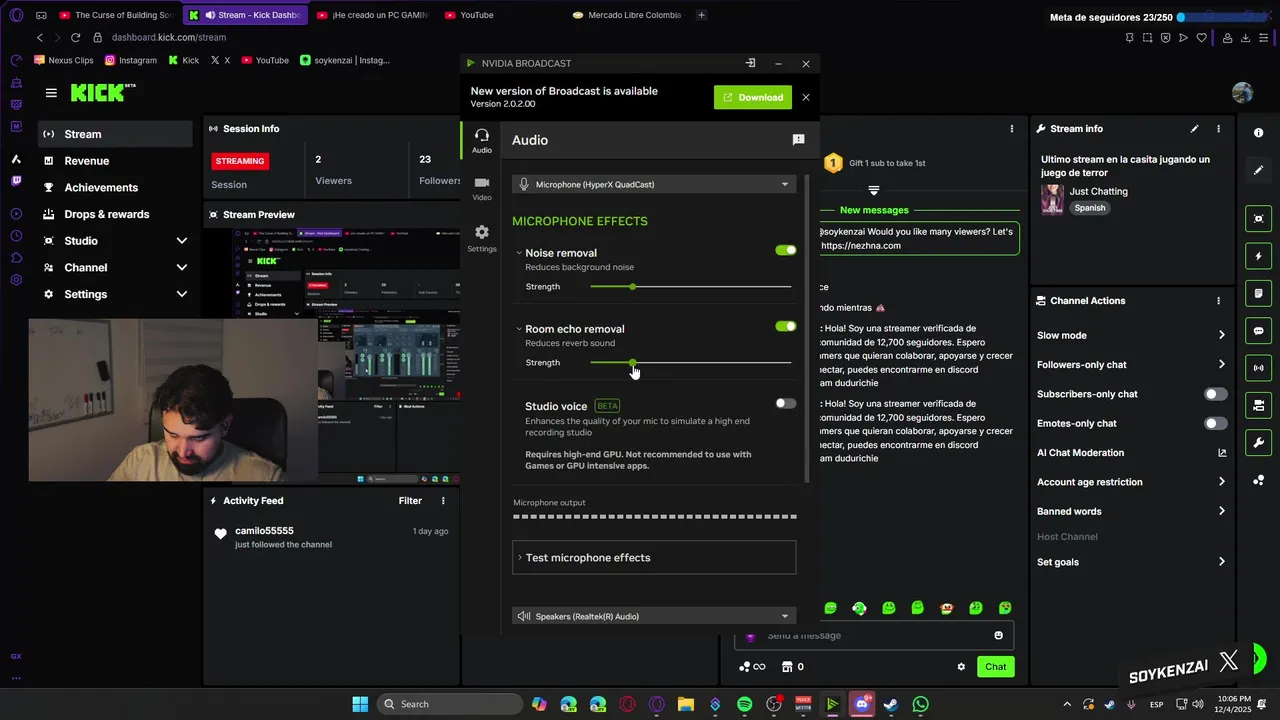
Task: Click the chat bubble icon in right toolbar
Action: coord(1258,331)
